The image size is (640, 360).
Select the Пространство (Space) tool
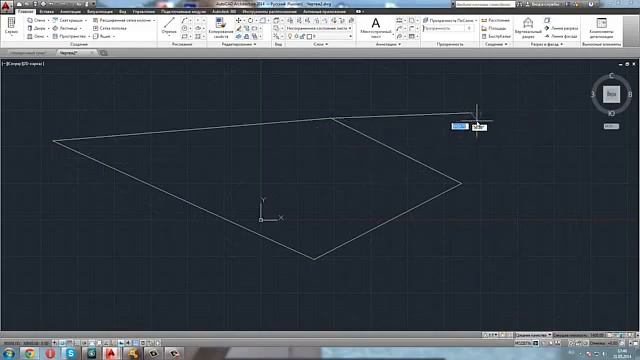tap(69, 36)
